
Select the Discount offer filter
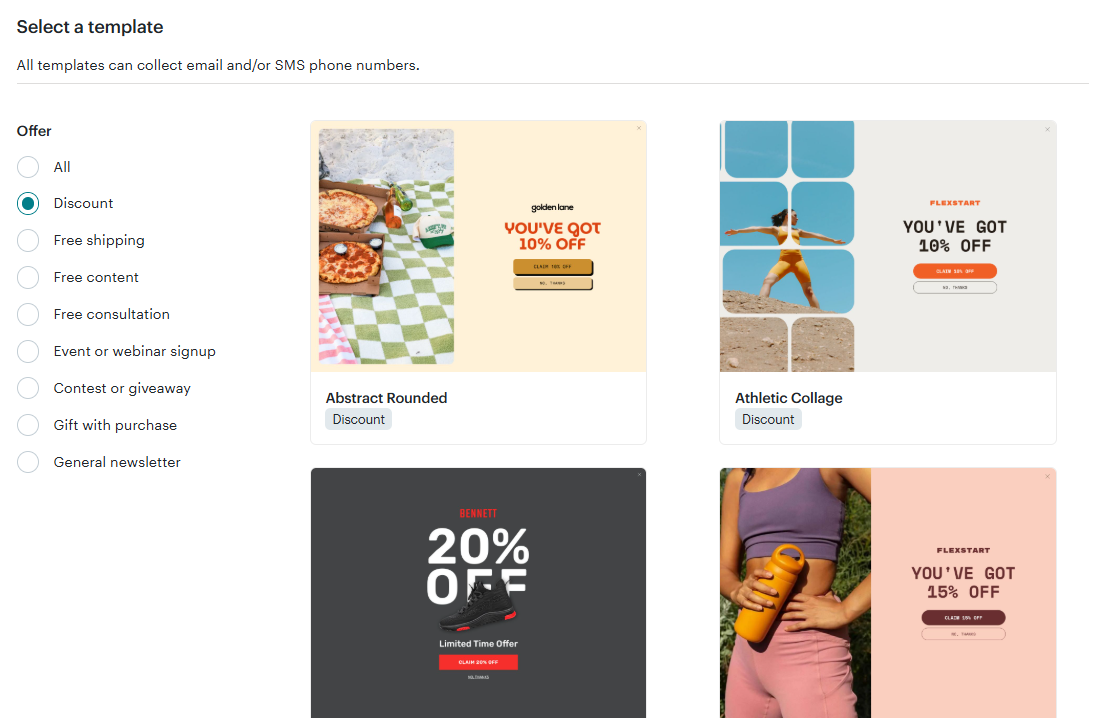coord(28,203)
